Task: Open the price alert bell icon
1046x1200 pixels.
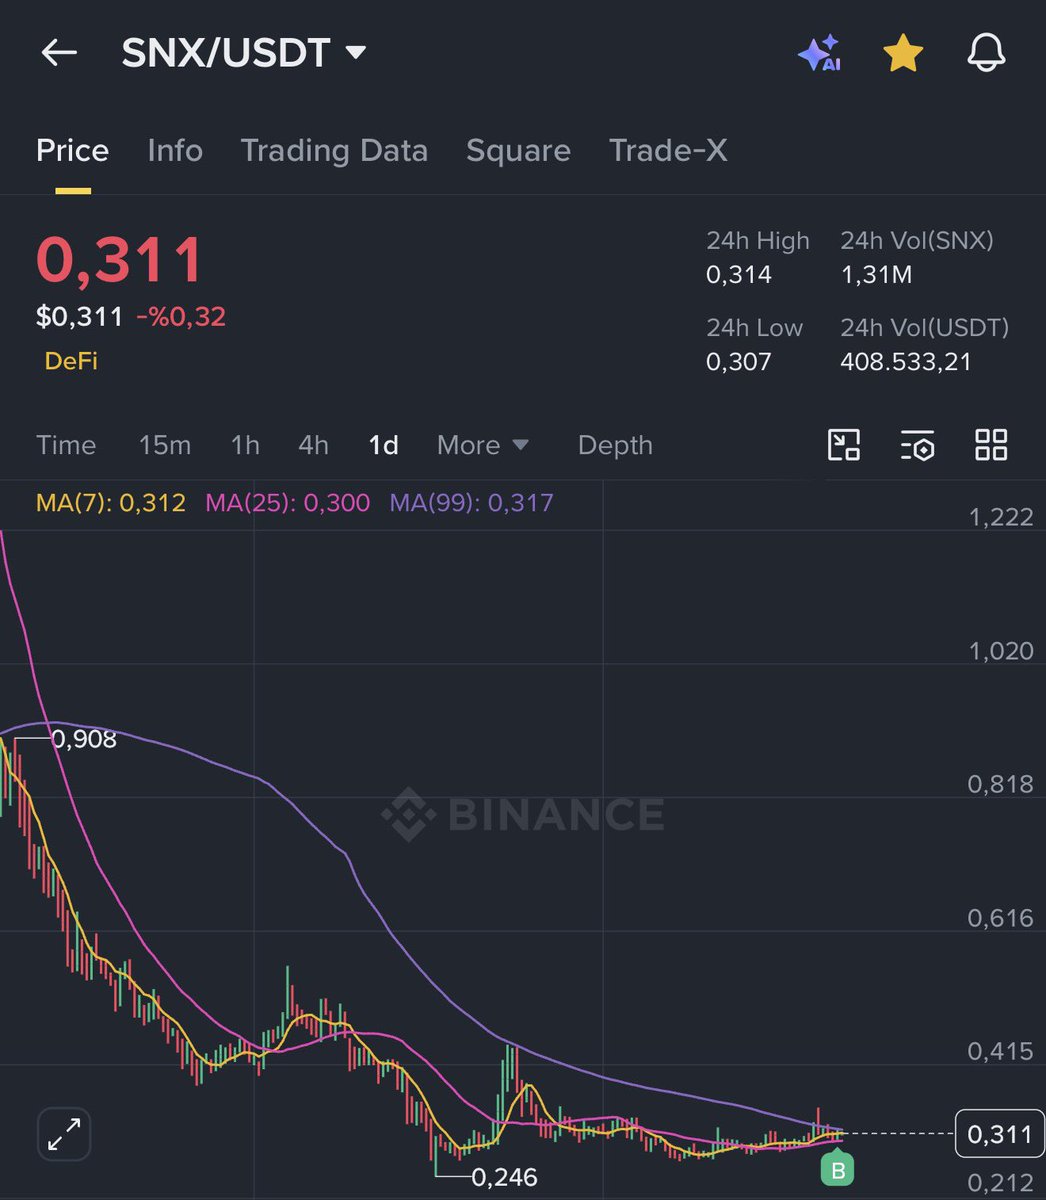Action: pyautogui.click(x=986, y=53)
